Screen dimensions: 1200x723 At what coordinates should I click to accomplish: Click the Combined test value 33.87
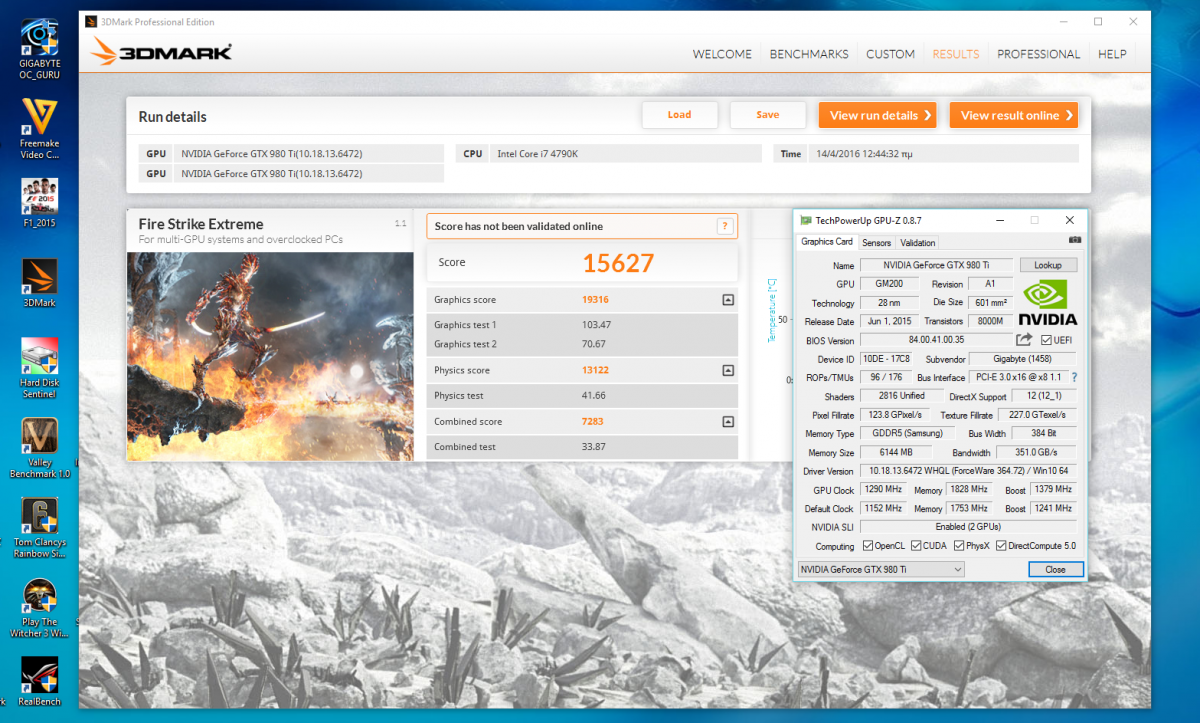tap(594, 447)
